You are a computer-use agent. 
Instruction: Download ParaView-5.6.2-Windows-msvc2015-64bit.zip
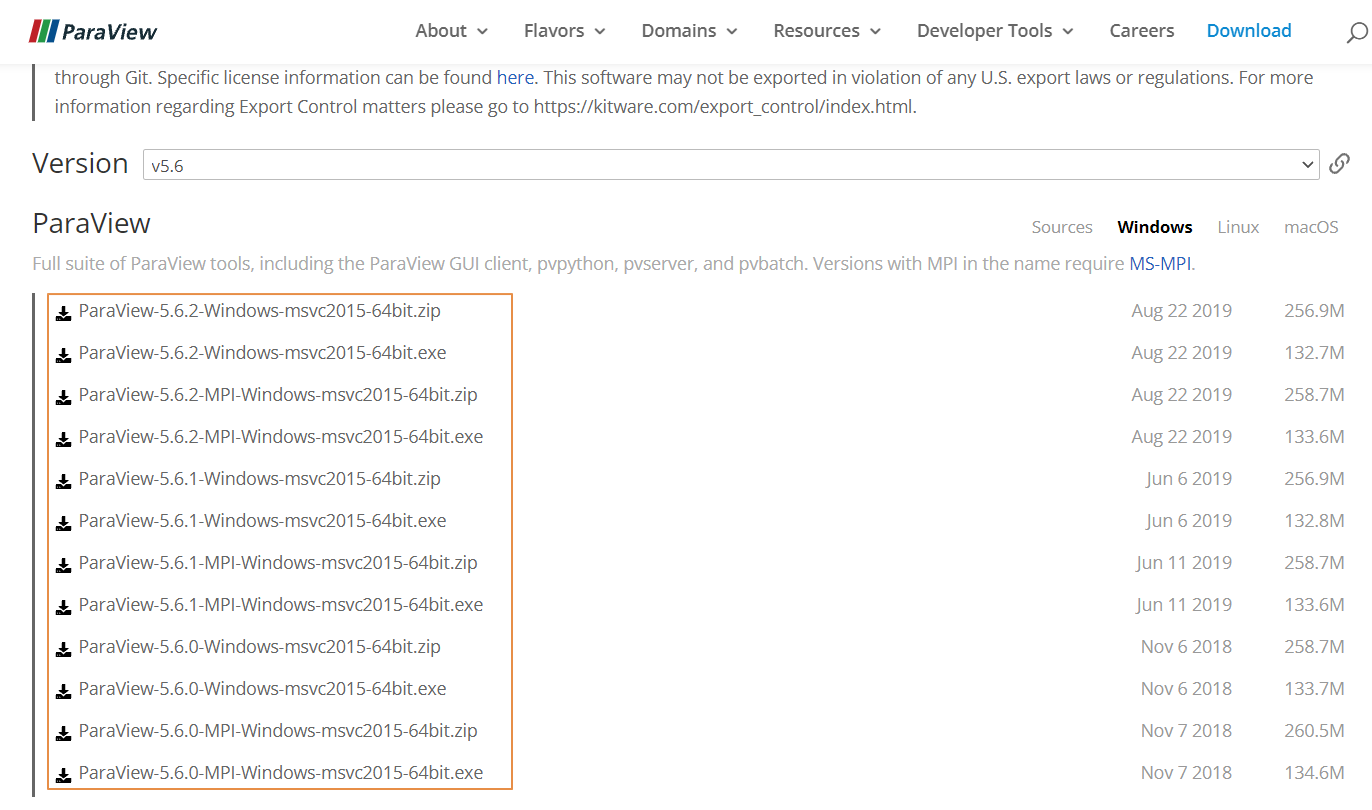point(259,311)
